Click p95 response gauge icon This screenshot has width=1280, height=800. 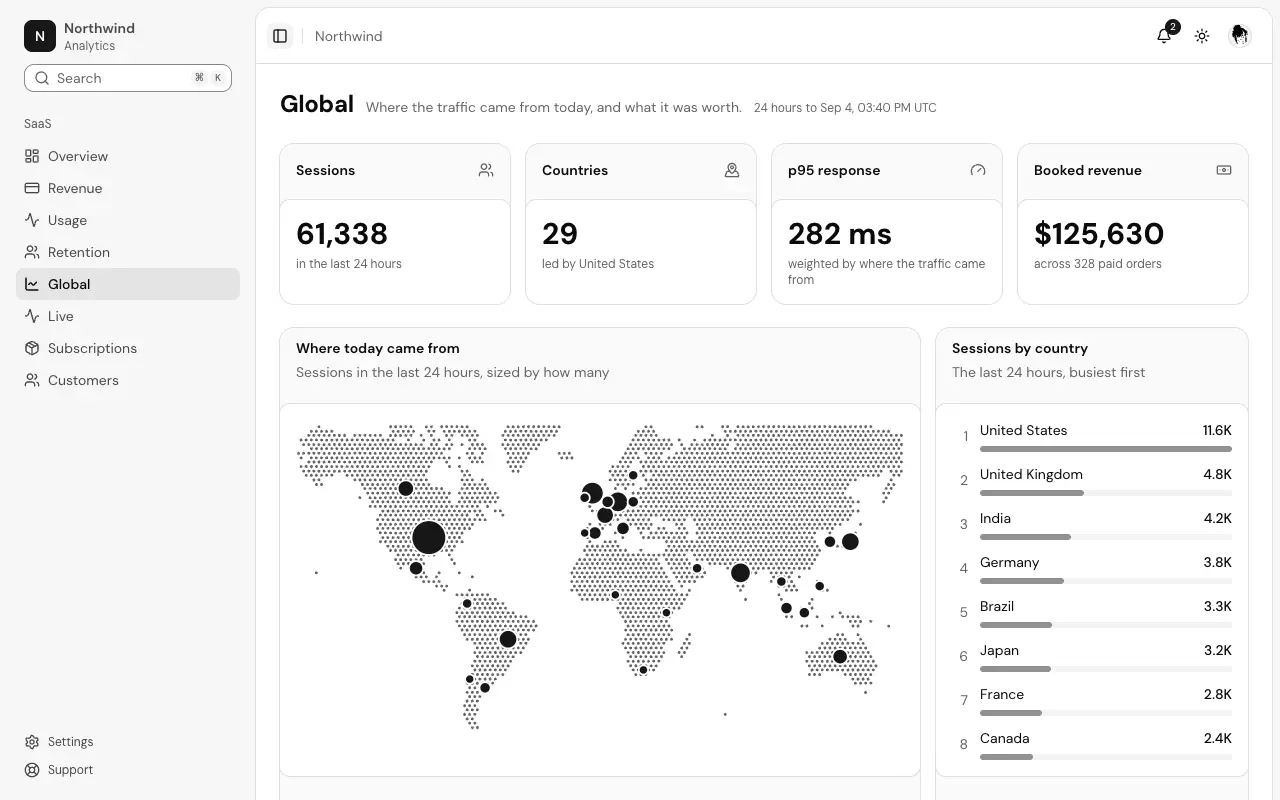[978, 170]
